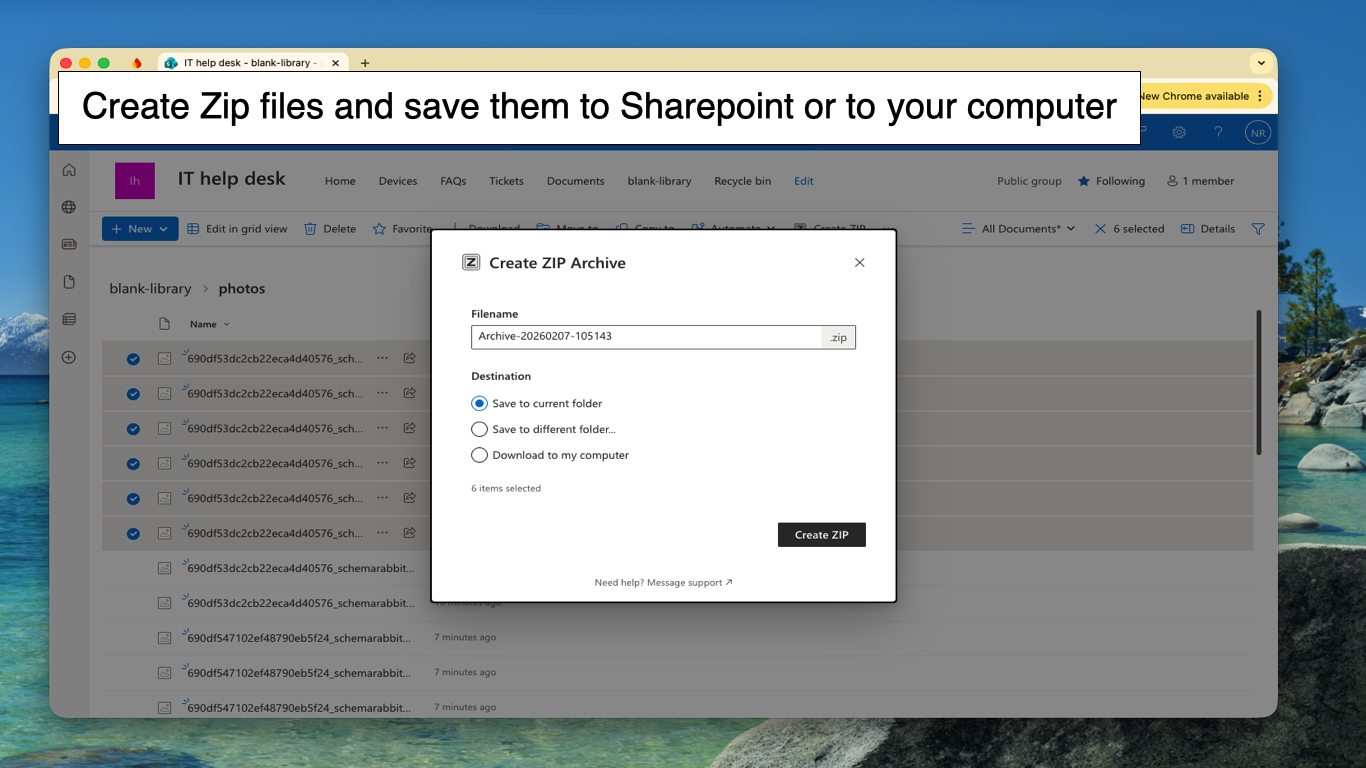Open the Recycle bin navigation item
This screenshot has width=1366, height=768.
[x=742, y=181]
